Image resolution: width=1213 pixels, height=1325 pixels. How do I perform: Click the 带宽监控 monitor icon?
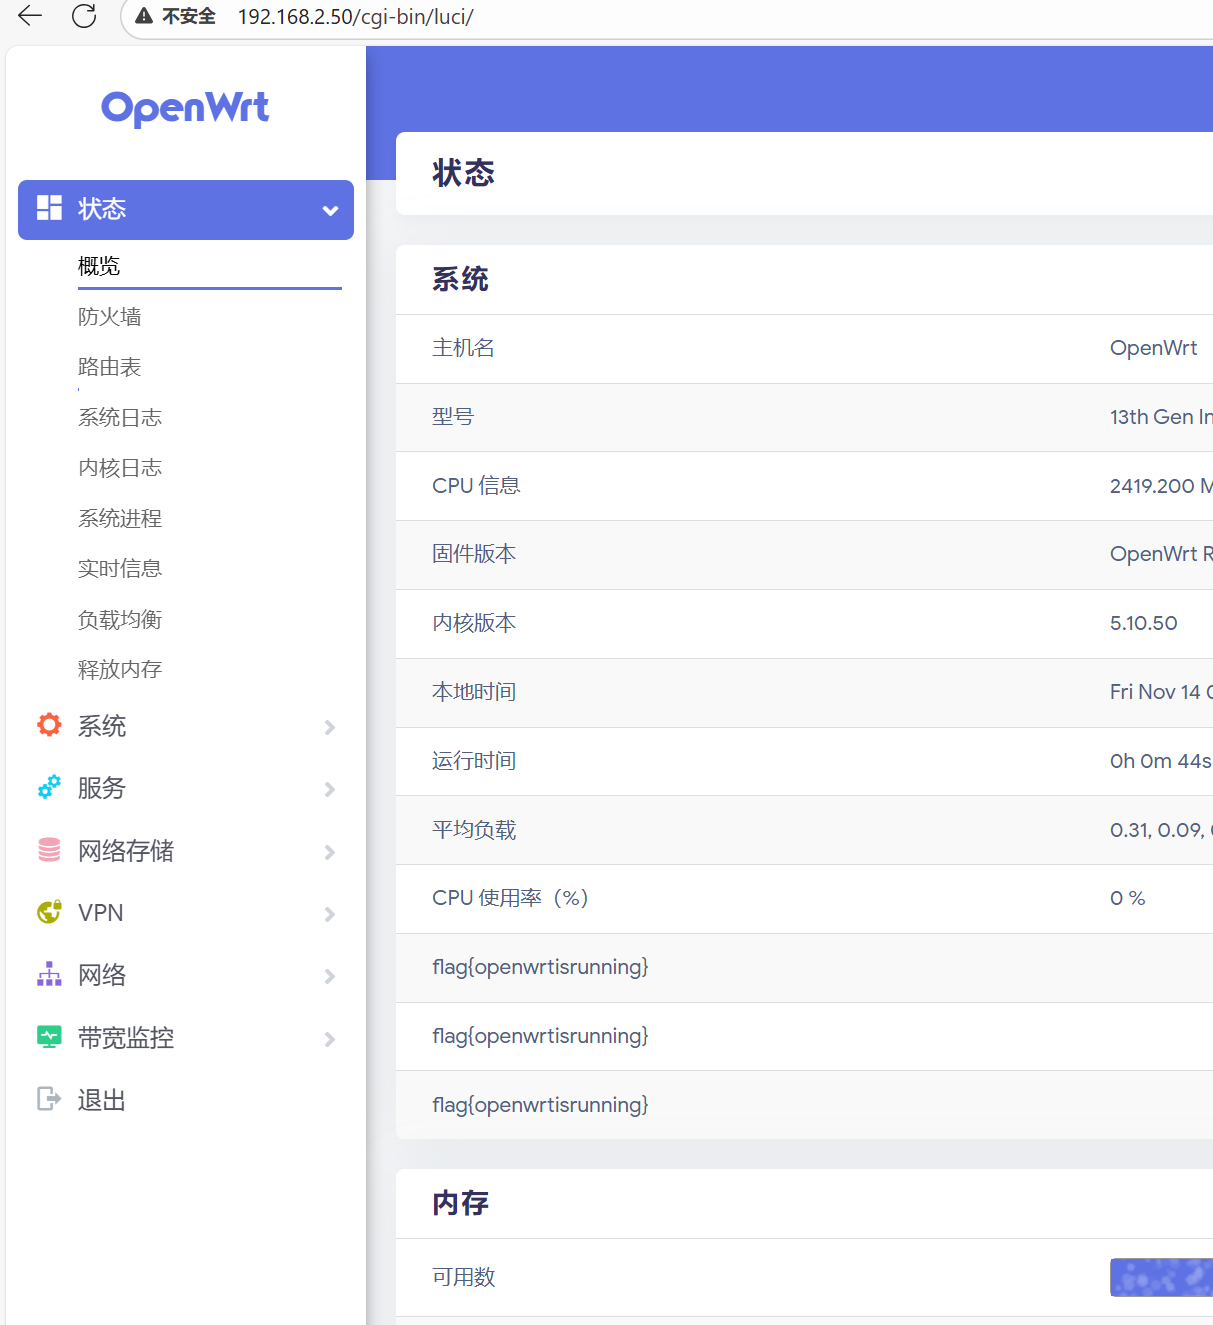coord(48,1037)
